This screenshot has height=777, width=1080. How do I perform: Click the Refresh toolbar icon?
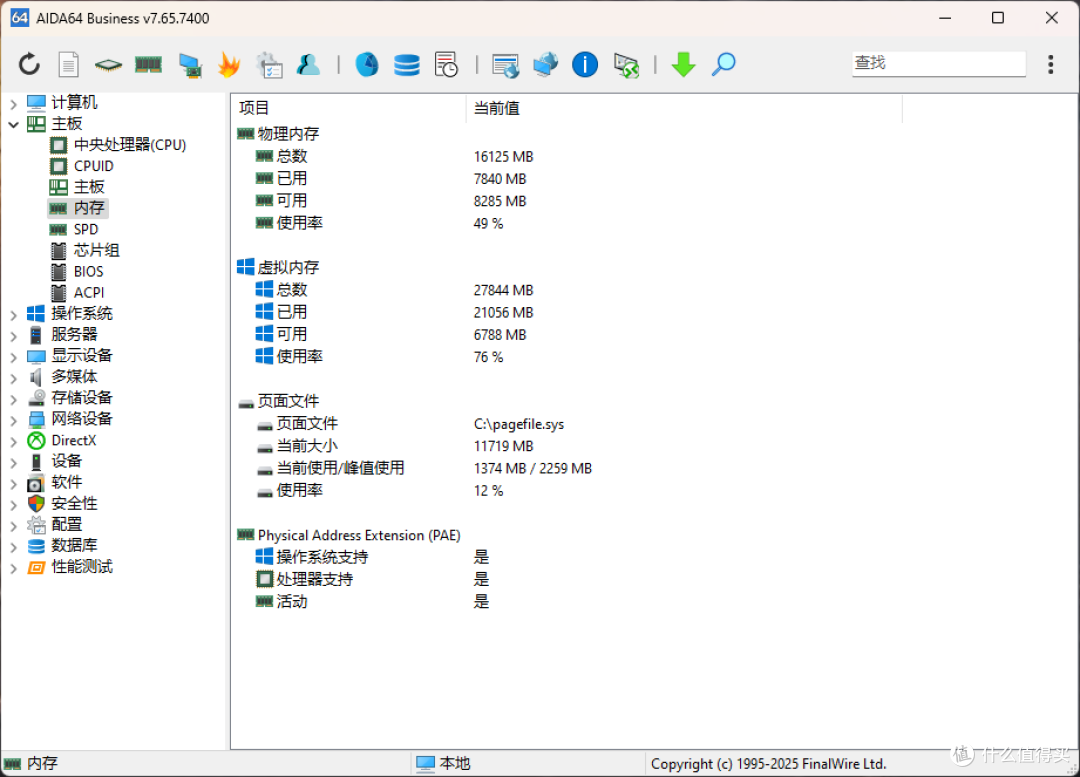(x=29, y=64)
